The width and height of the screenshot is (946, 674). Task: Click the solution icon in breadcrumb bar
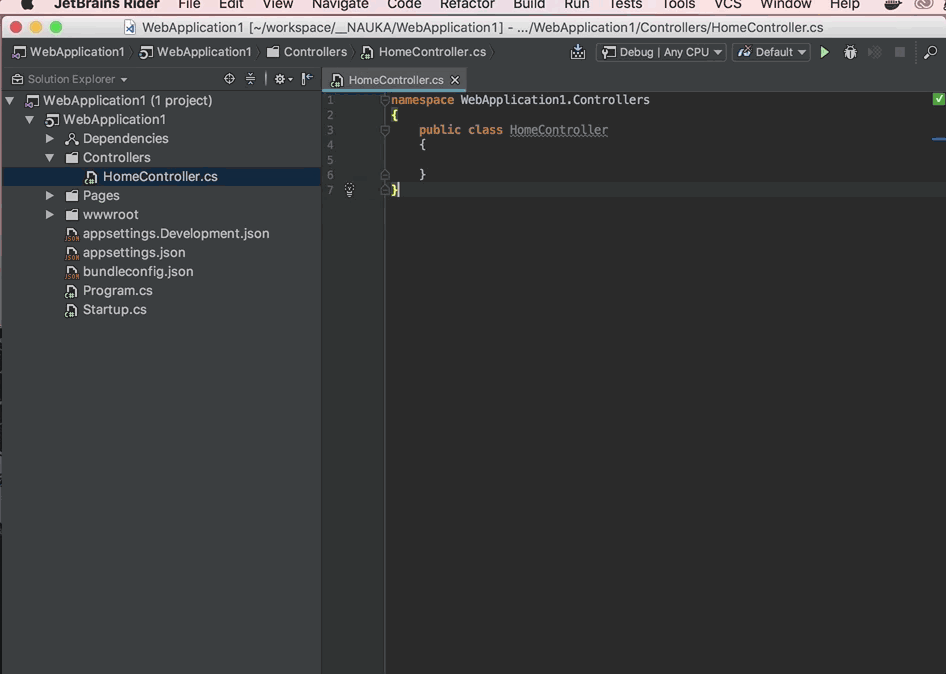click(19, 52)
